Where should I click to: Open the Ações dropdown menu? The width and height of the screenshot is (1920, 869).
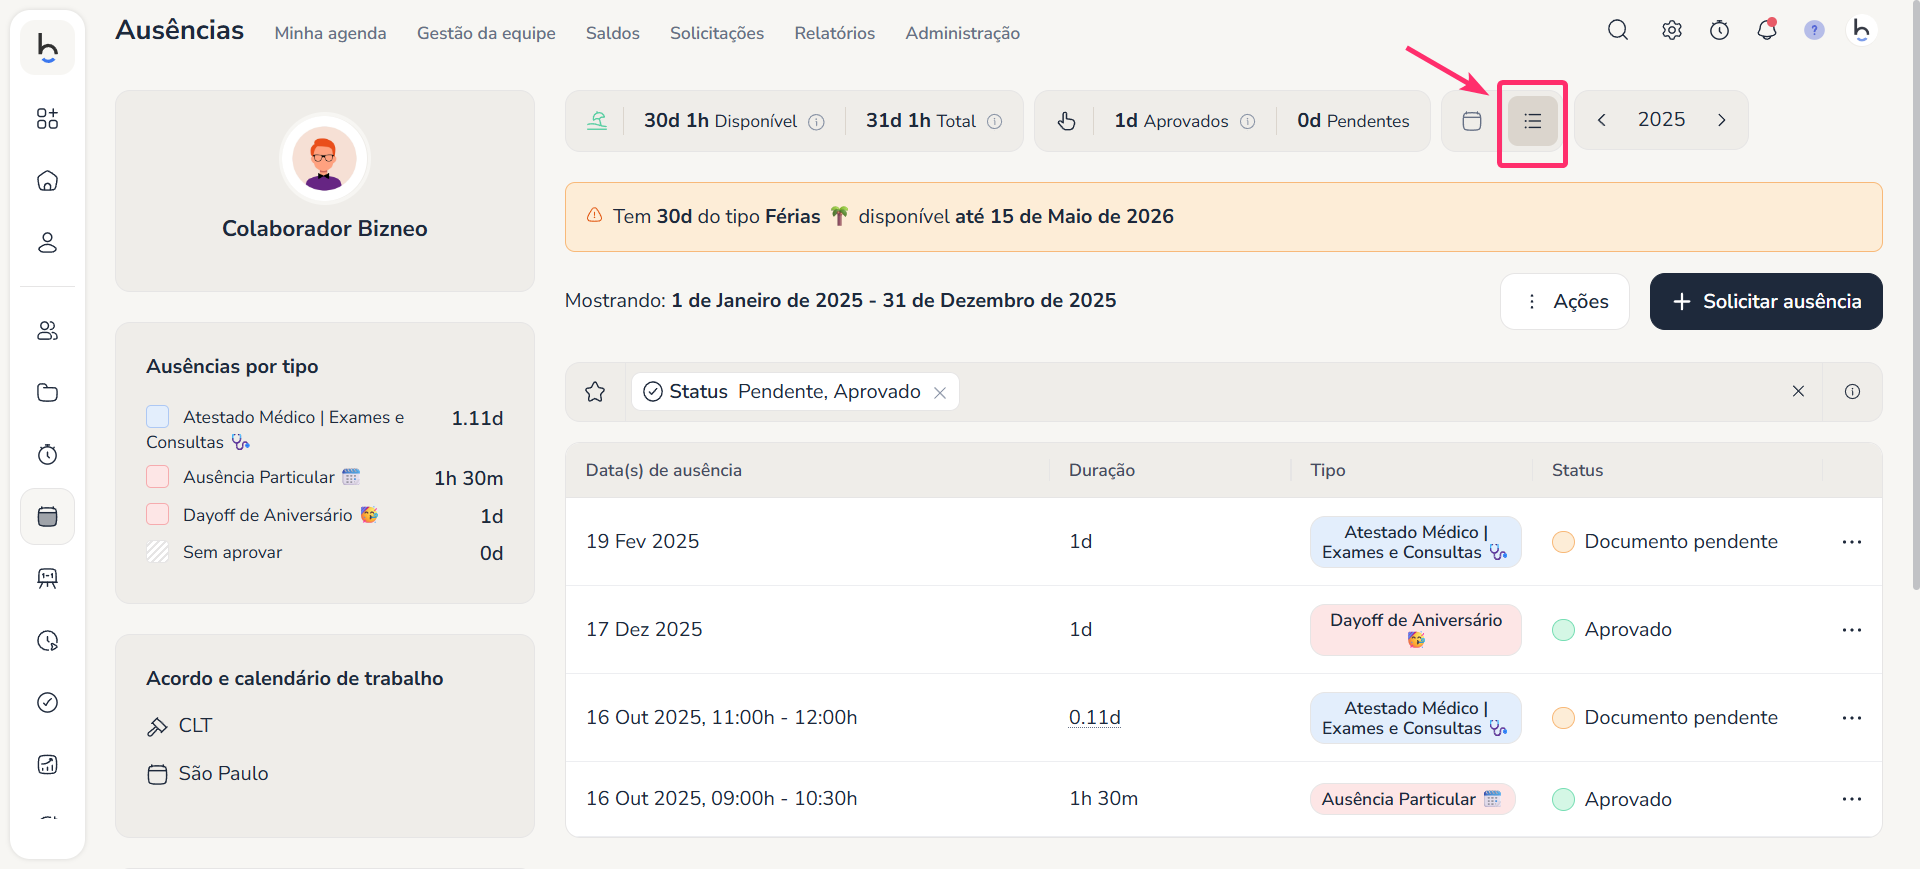[x=1565, y=301]
